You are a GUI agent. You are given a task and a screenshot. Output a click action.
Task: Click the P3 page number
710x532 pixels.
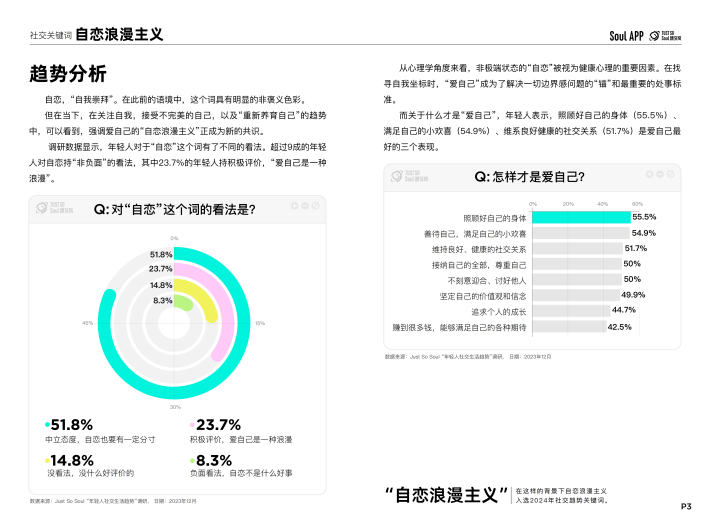click(687, 506)
